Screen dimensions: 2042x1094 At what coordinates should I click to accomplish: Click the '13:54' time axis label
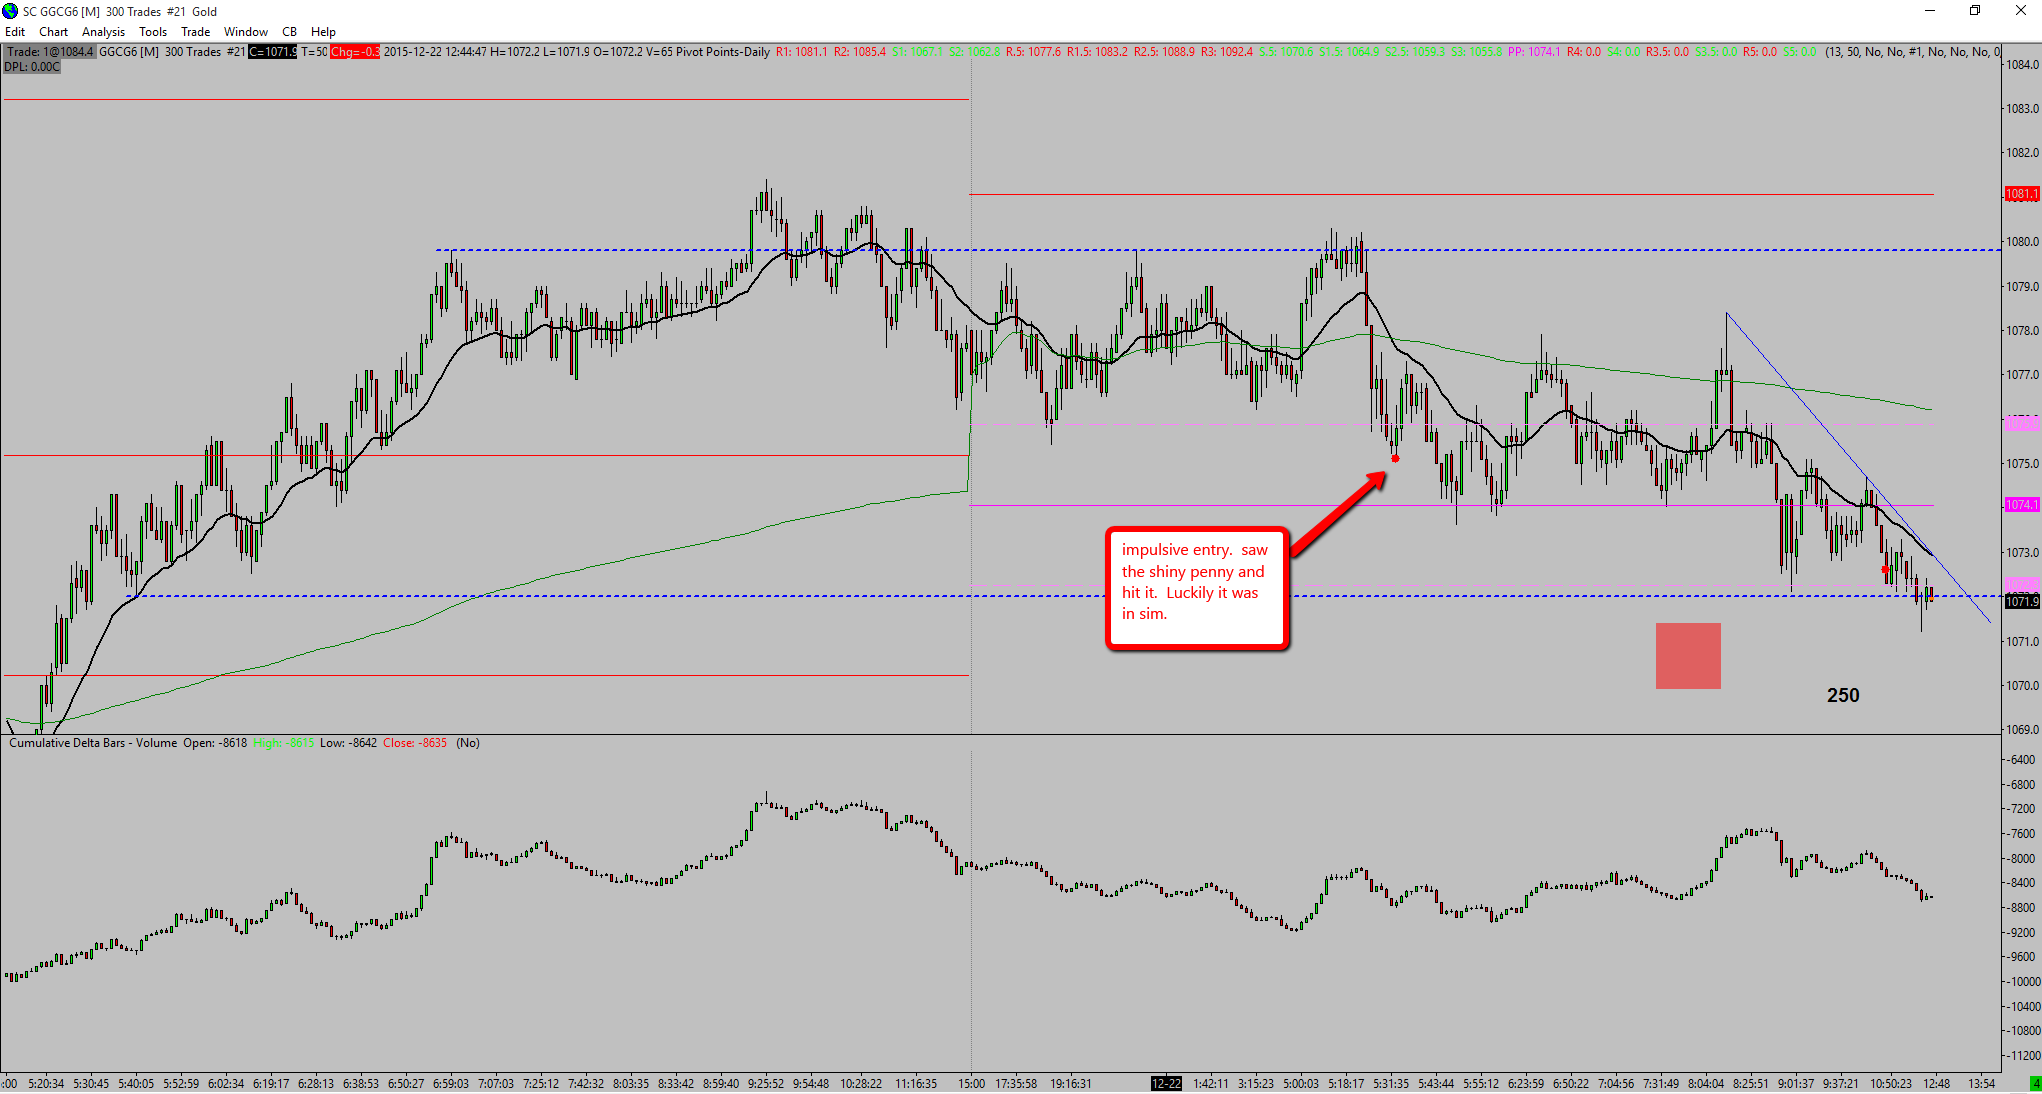(1982, 1084)
